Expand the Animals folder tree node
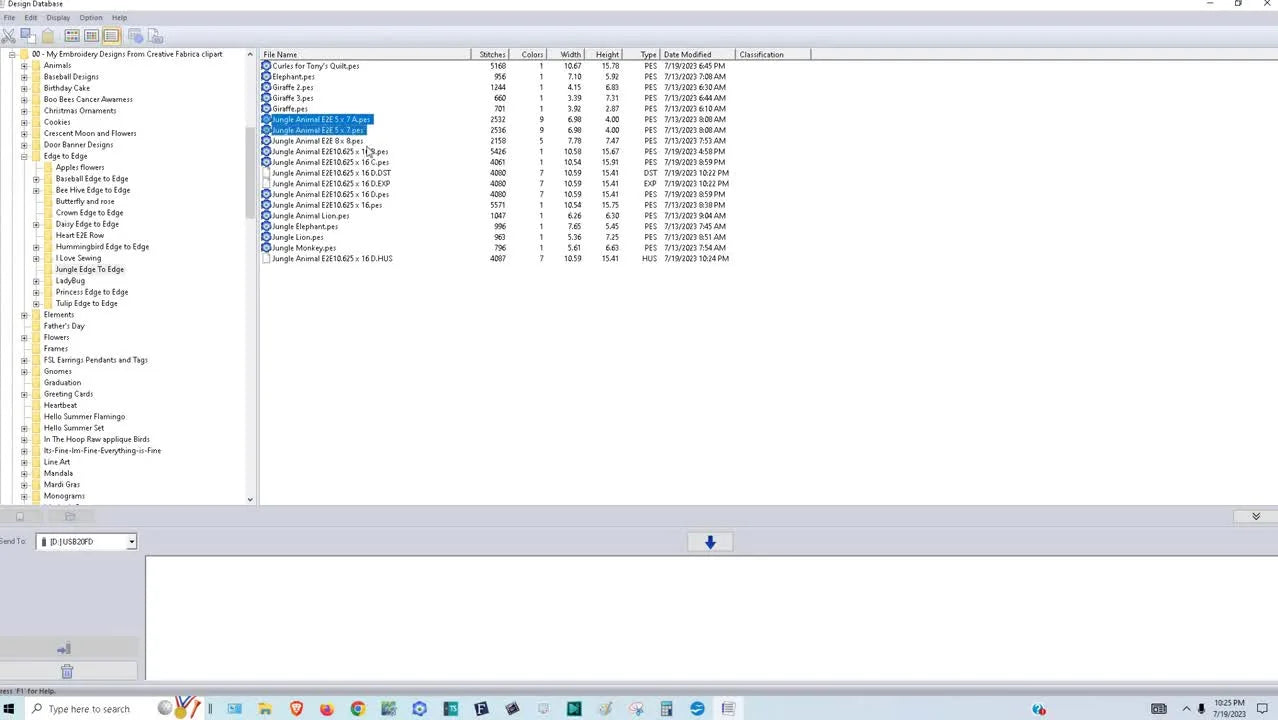 (x=24, y=66)
